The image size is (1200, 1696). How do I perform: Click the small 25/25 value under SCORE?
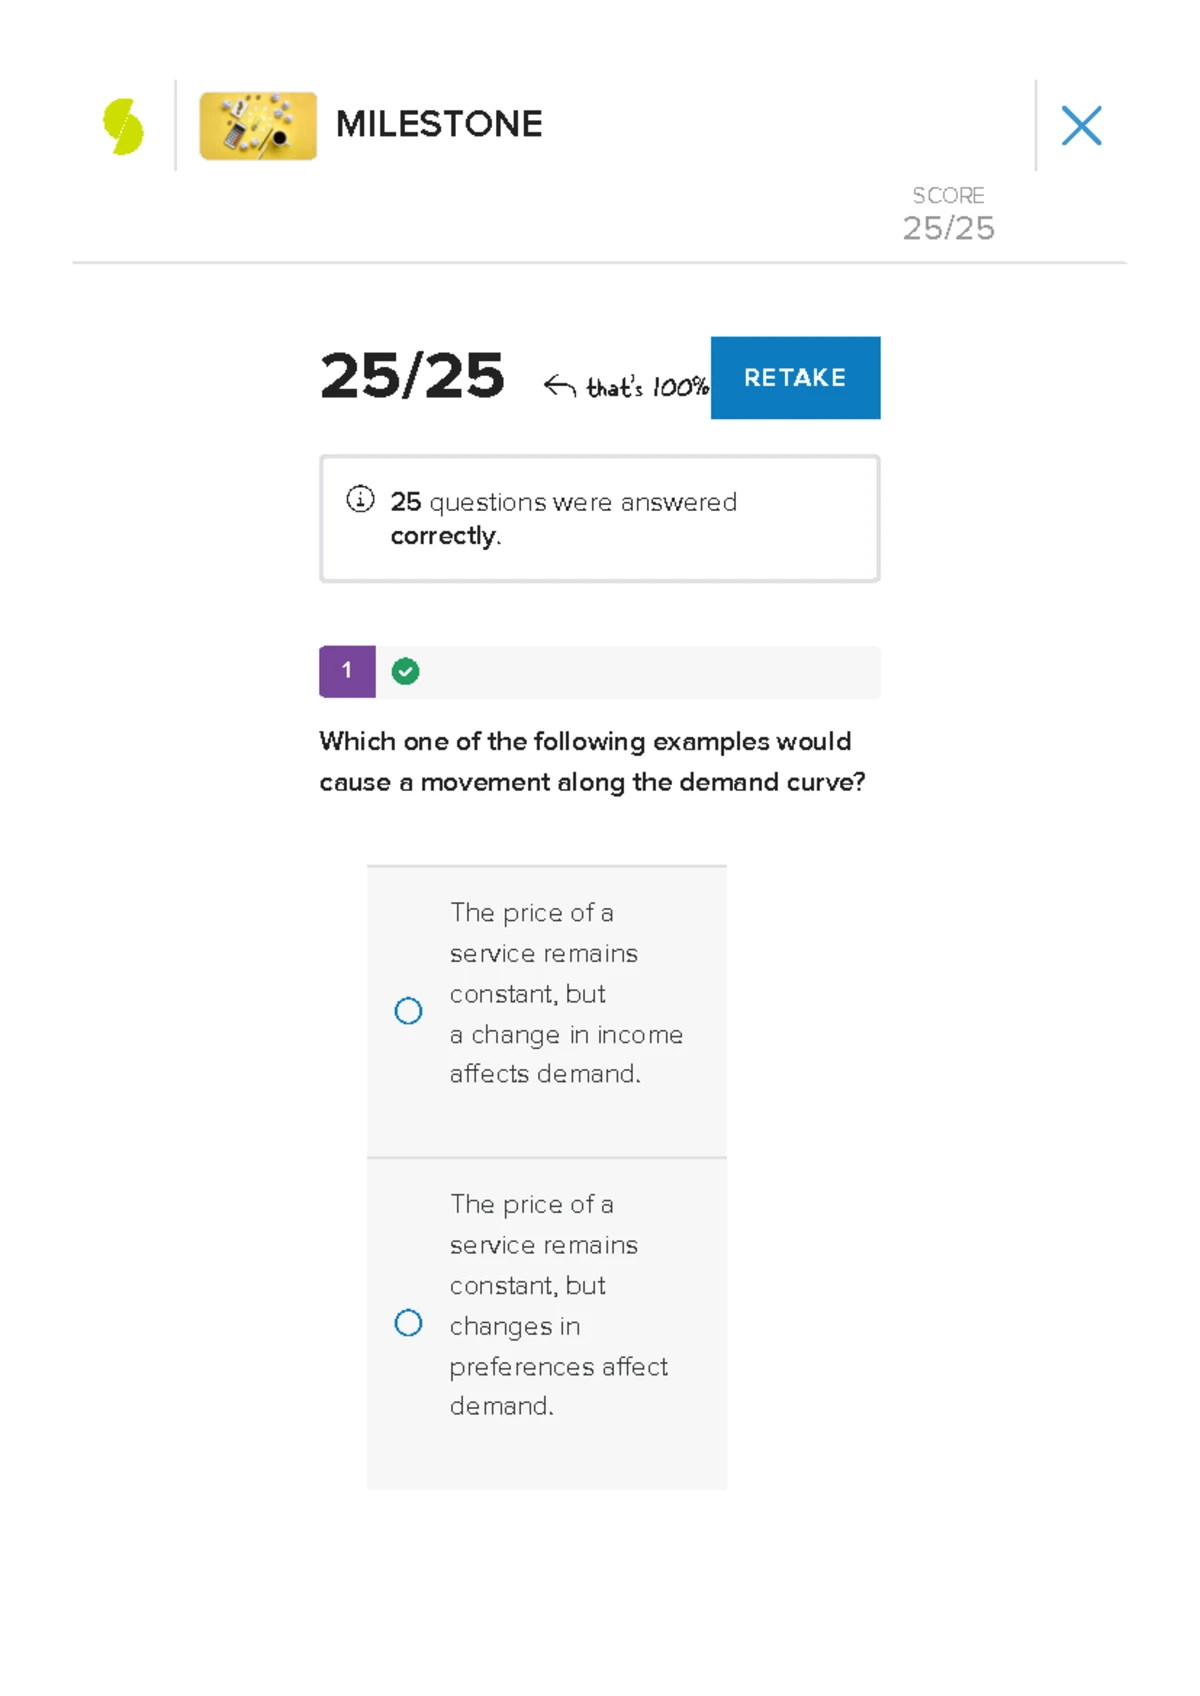(948, 228)
